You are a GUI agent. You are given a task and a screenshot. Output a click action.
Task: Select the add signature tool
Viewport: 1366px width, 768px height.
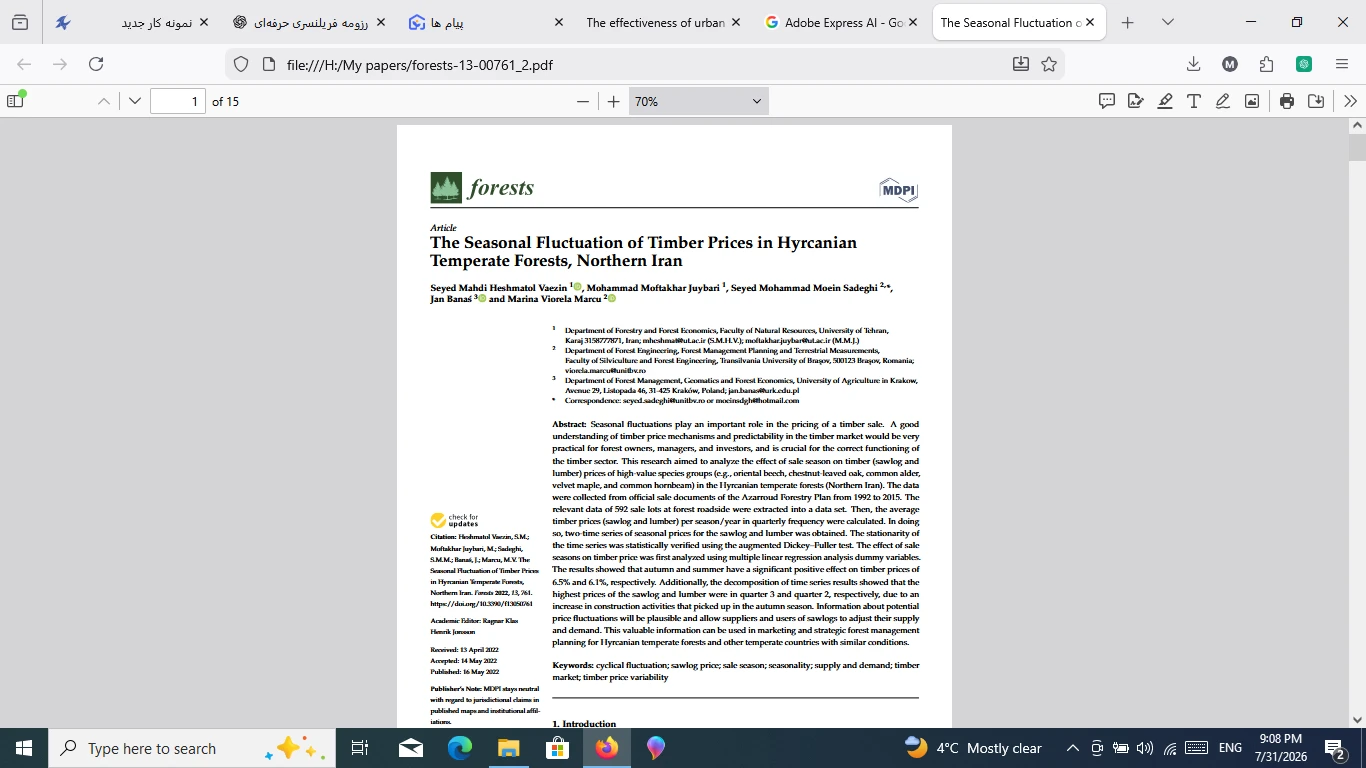pos(1136,101)
